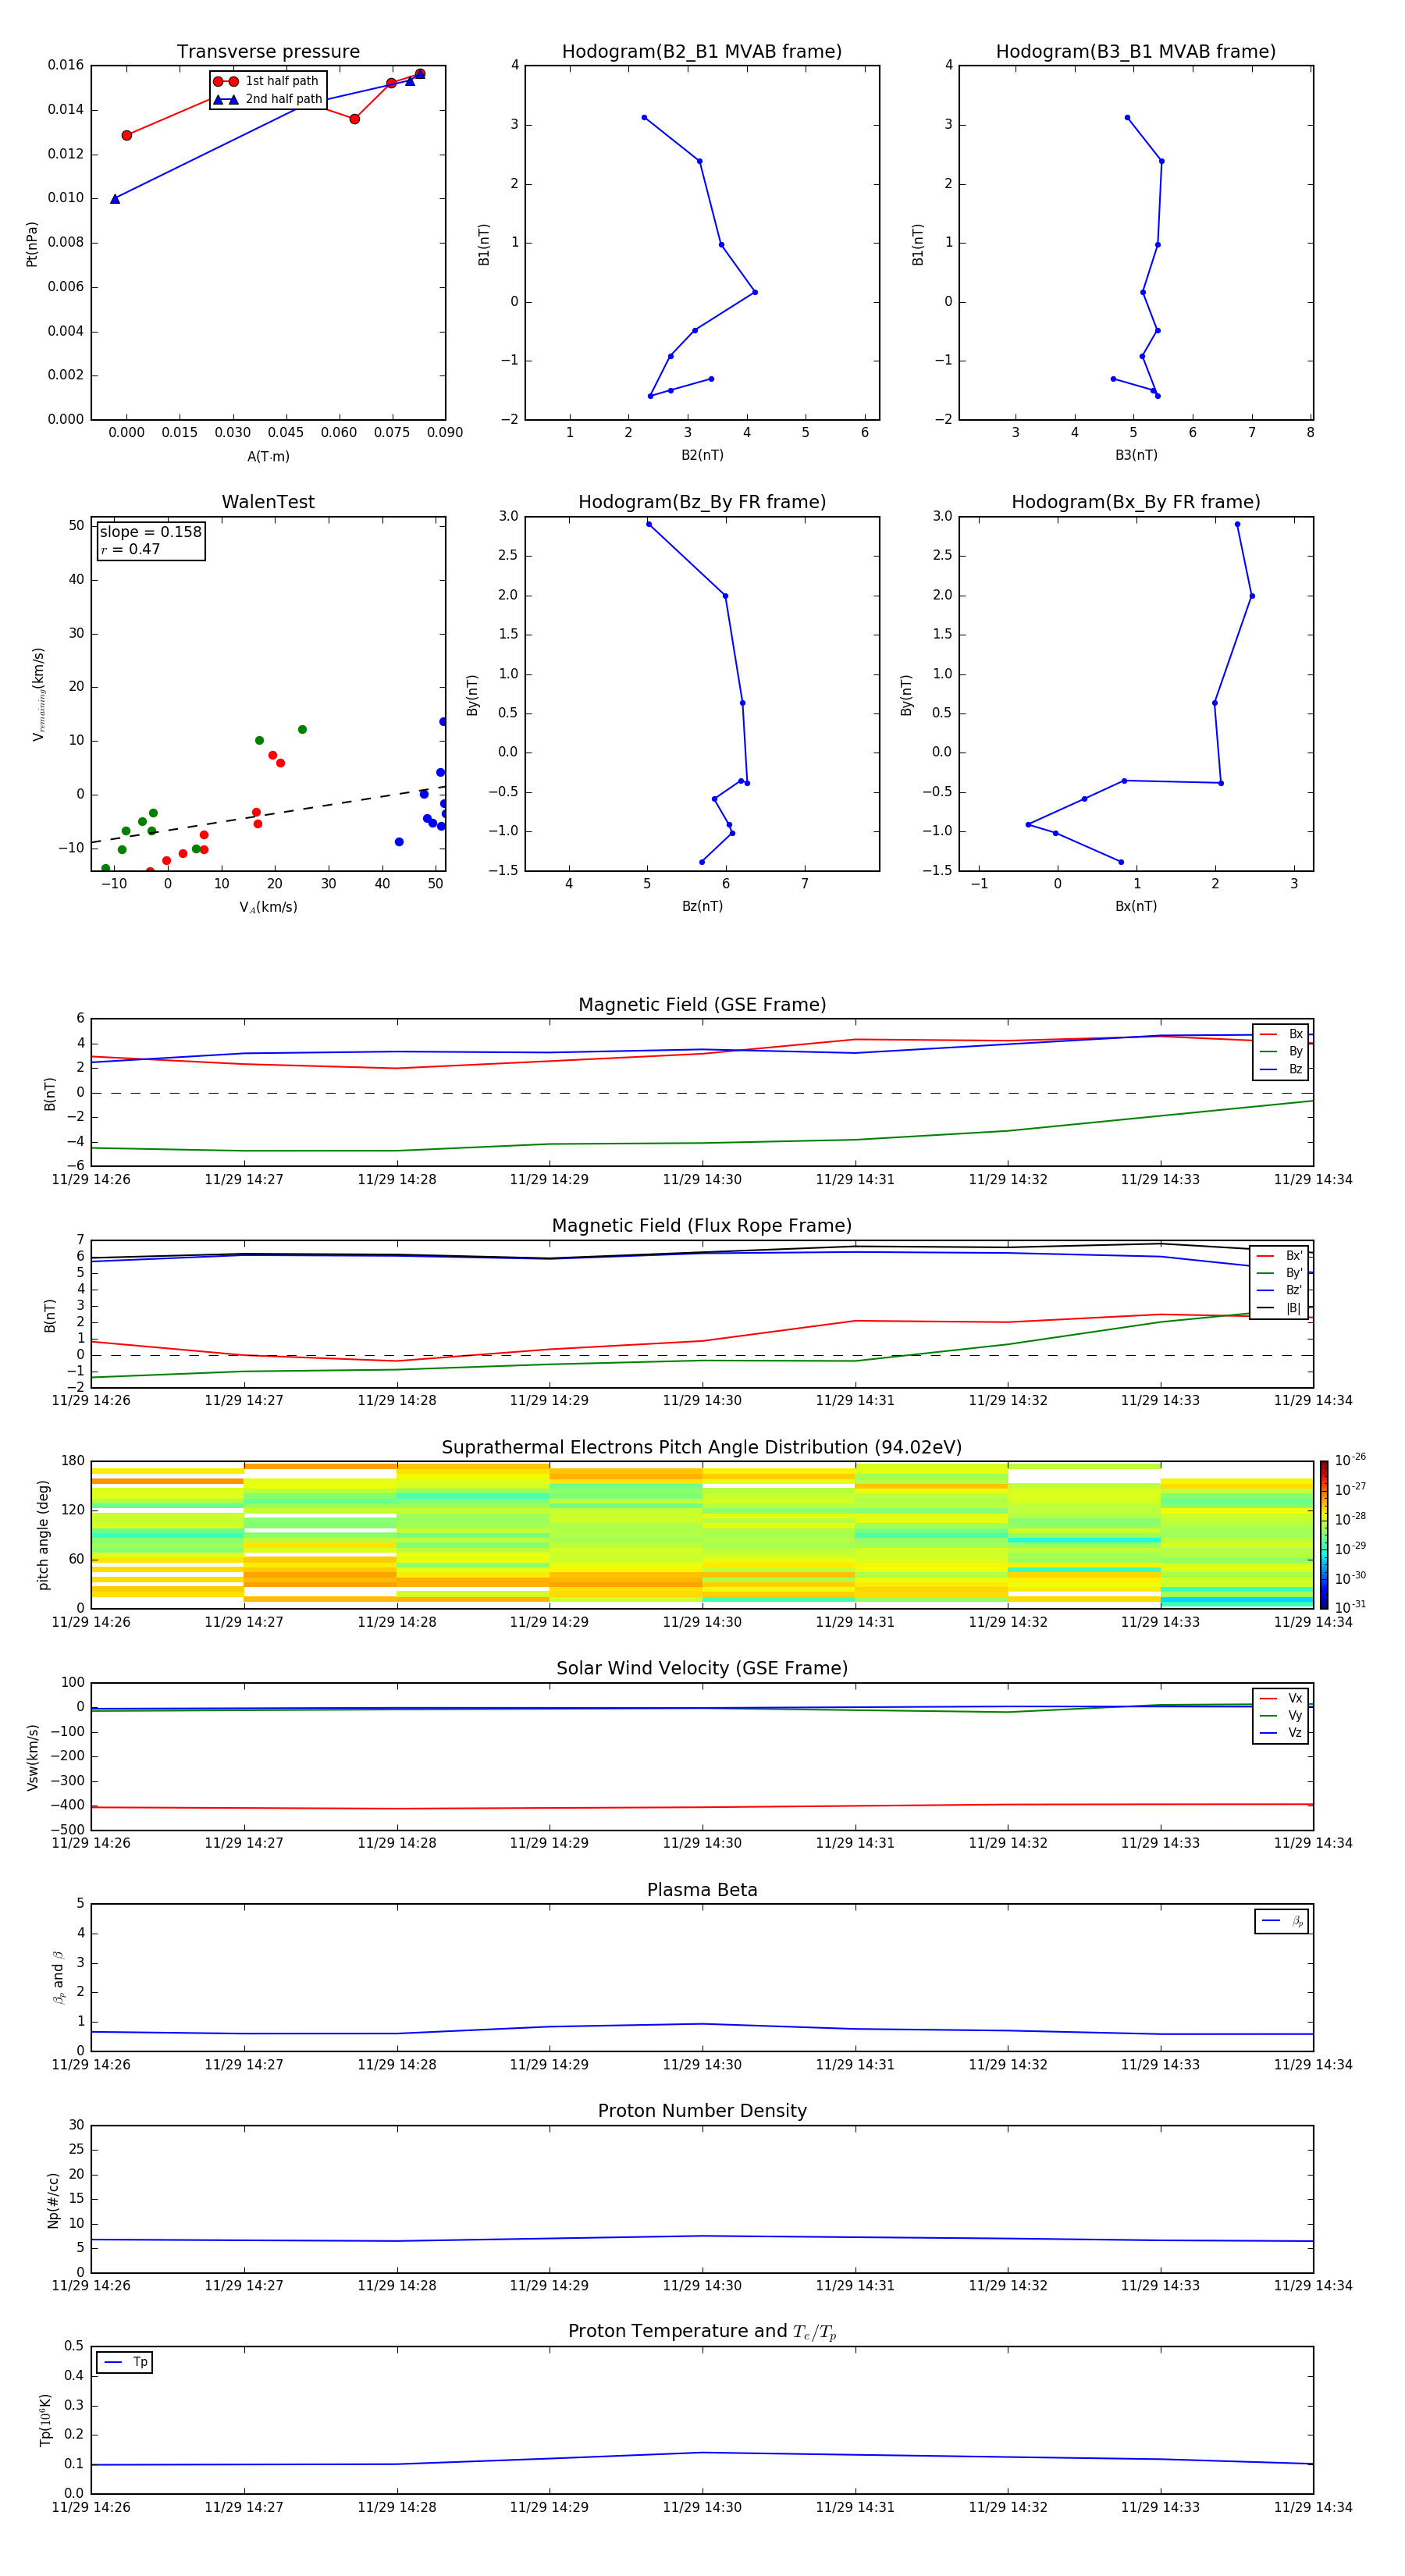Click the "WalenTest" plot title
This screenshot has height=2576, width=1405.
[x=268, y=502]
